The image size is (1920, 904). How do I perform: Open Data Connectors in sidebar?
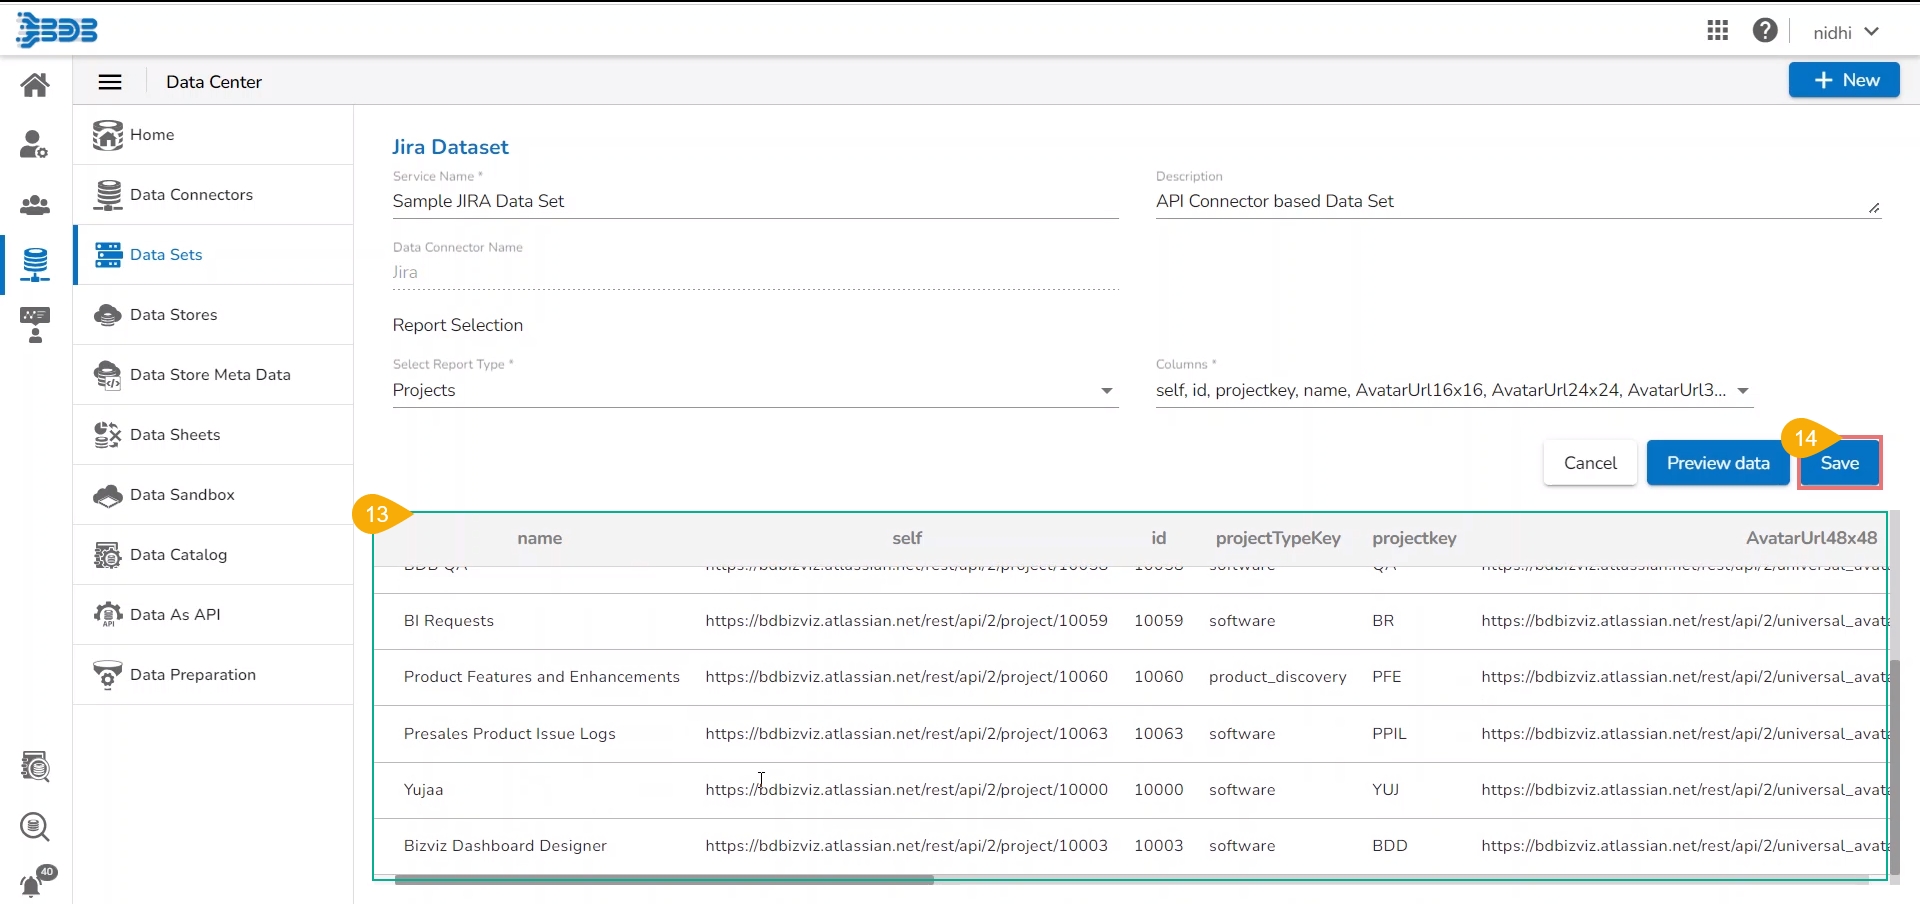(191, 195)
